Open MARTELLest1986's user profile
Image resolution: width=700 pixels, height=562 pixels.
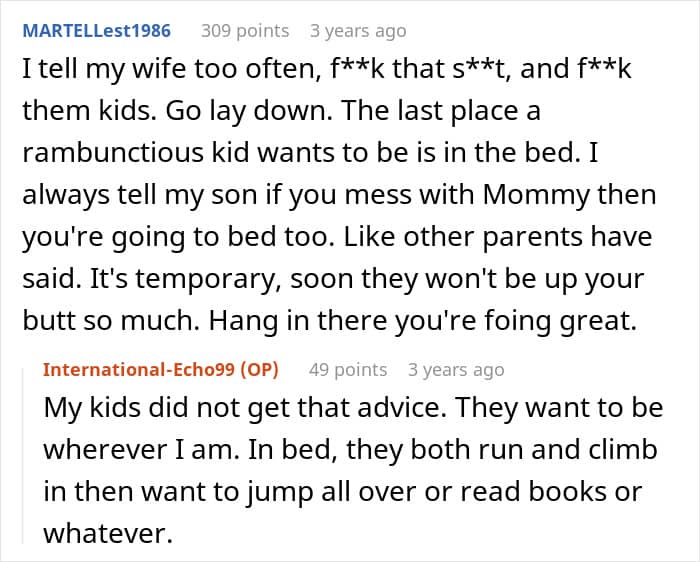pos(96,31)
